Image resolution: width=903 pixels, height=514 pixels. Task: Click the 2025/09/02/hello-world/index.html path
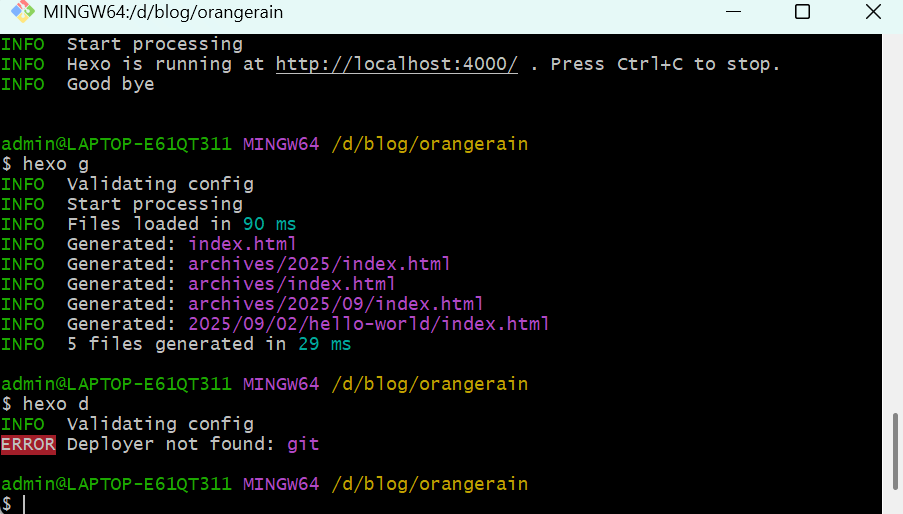[x=369, y=324]
